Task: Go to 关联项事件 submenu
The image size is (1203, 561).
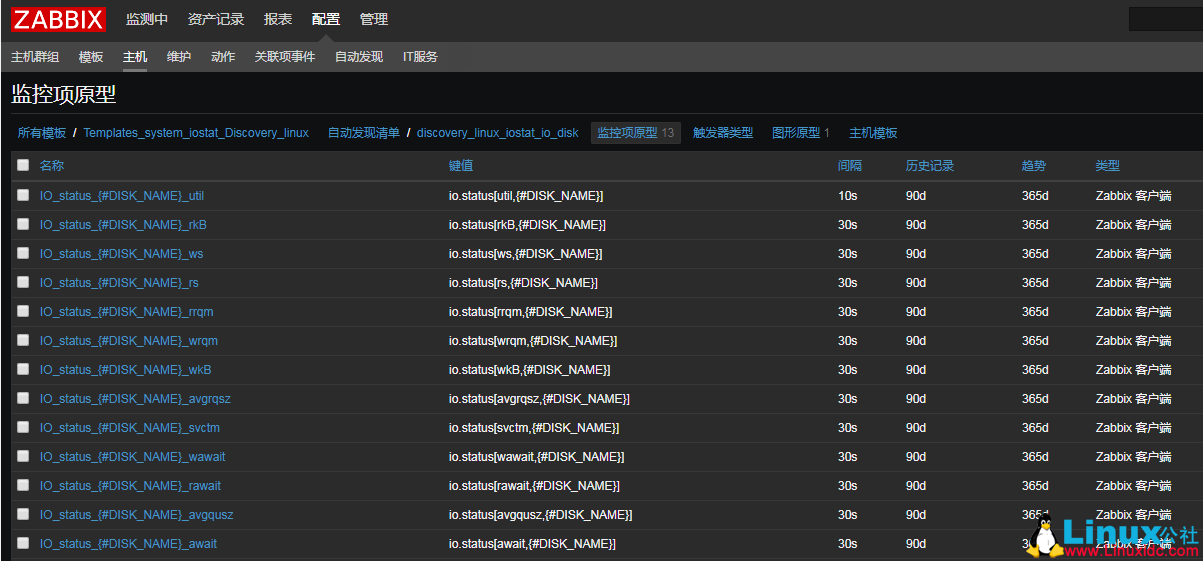Action: click(285, 57)
